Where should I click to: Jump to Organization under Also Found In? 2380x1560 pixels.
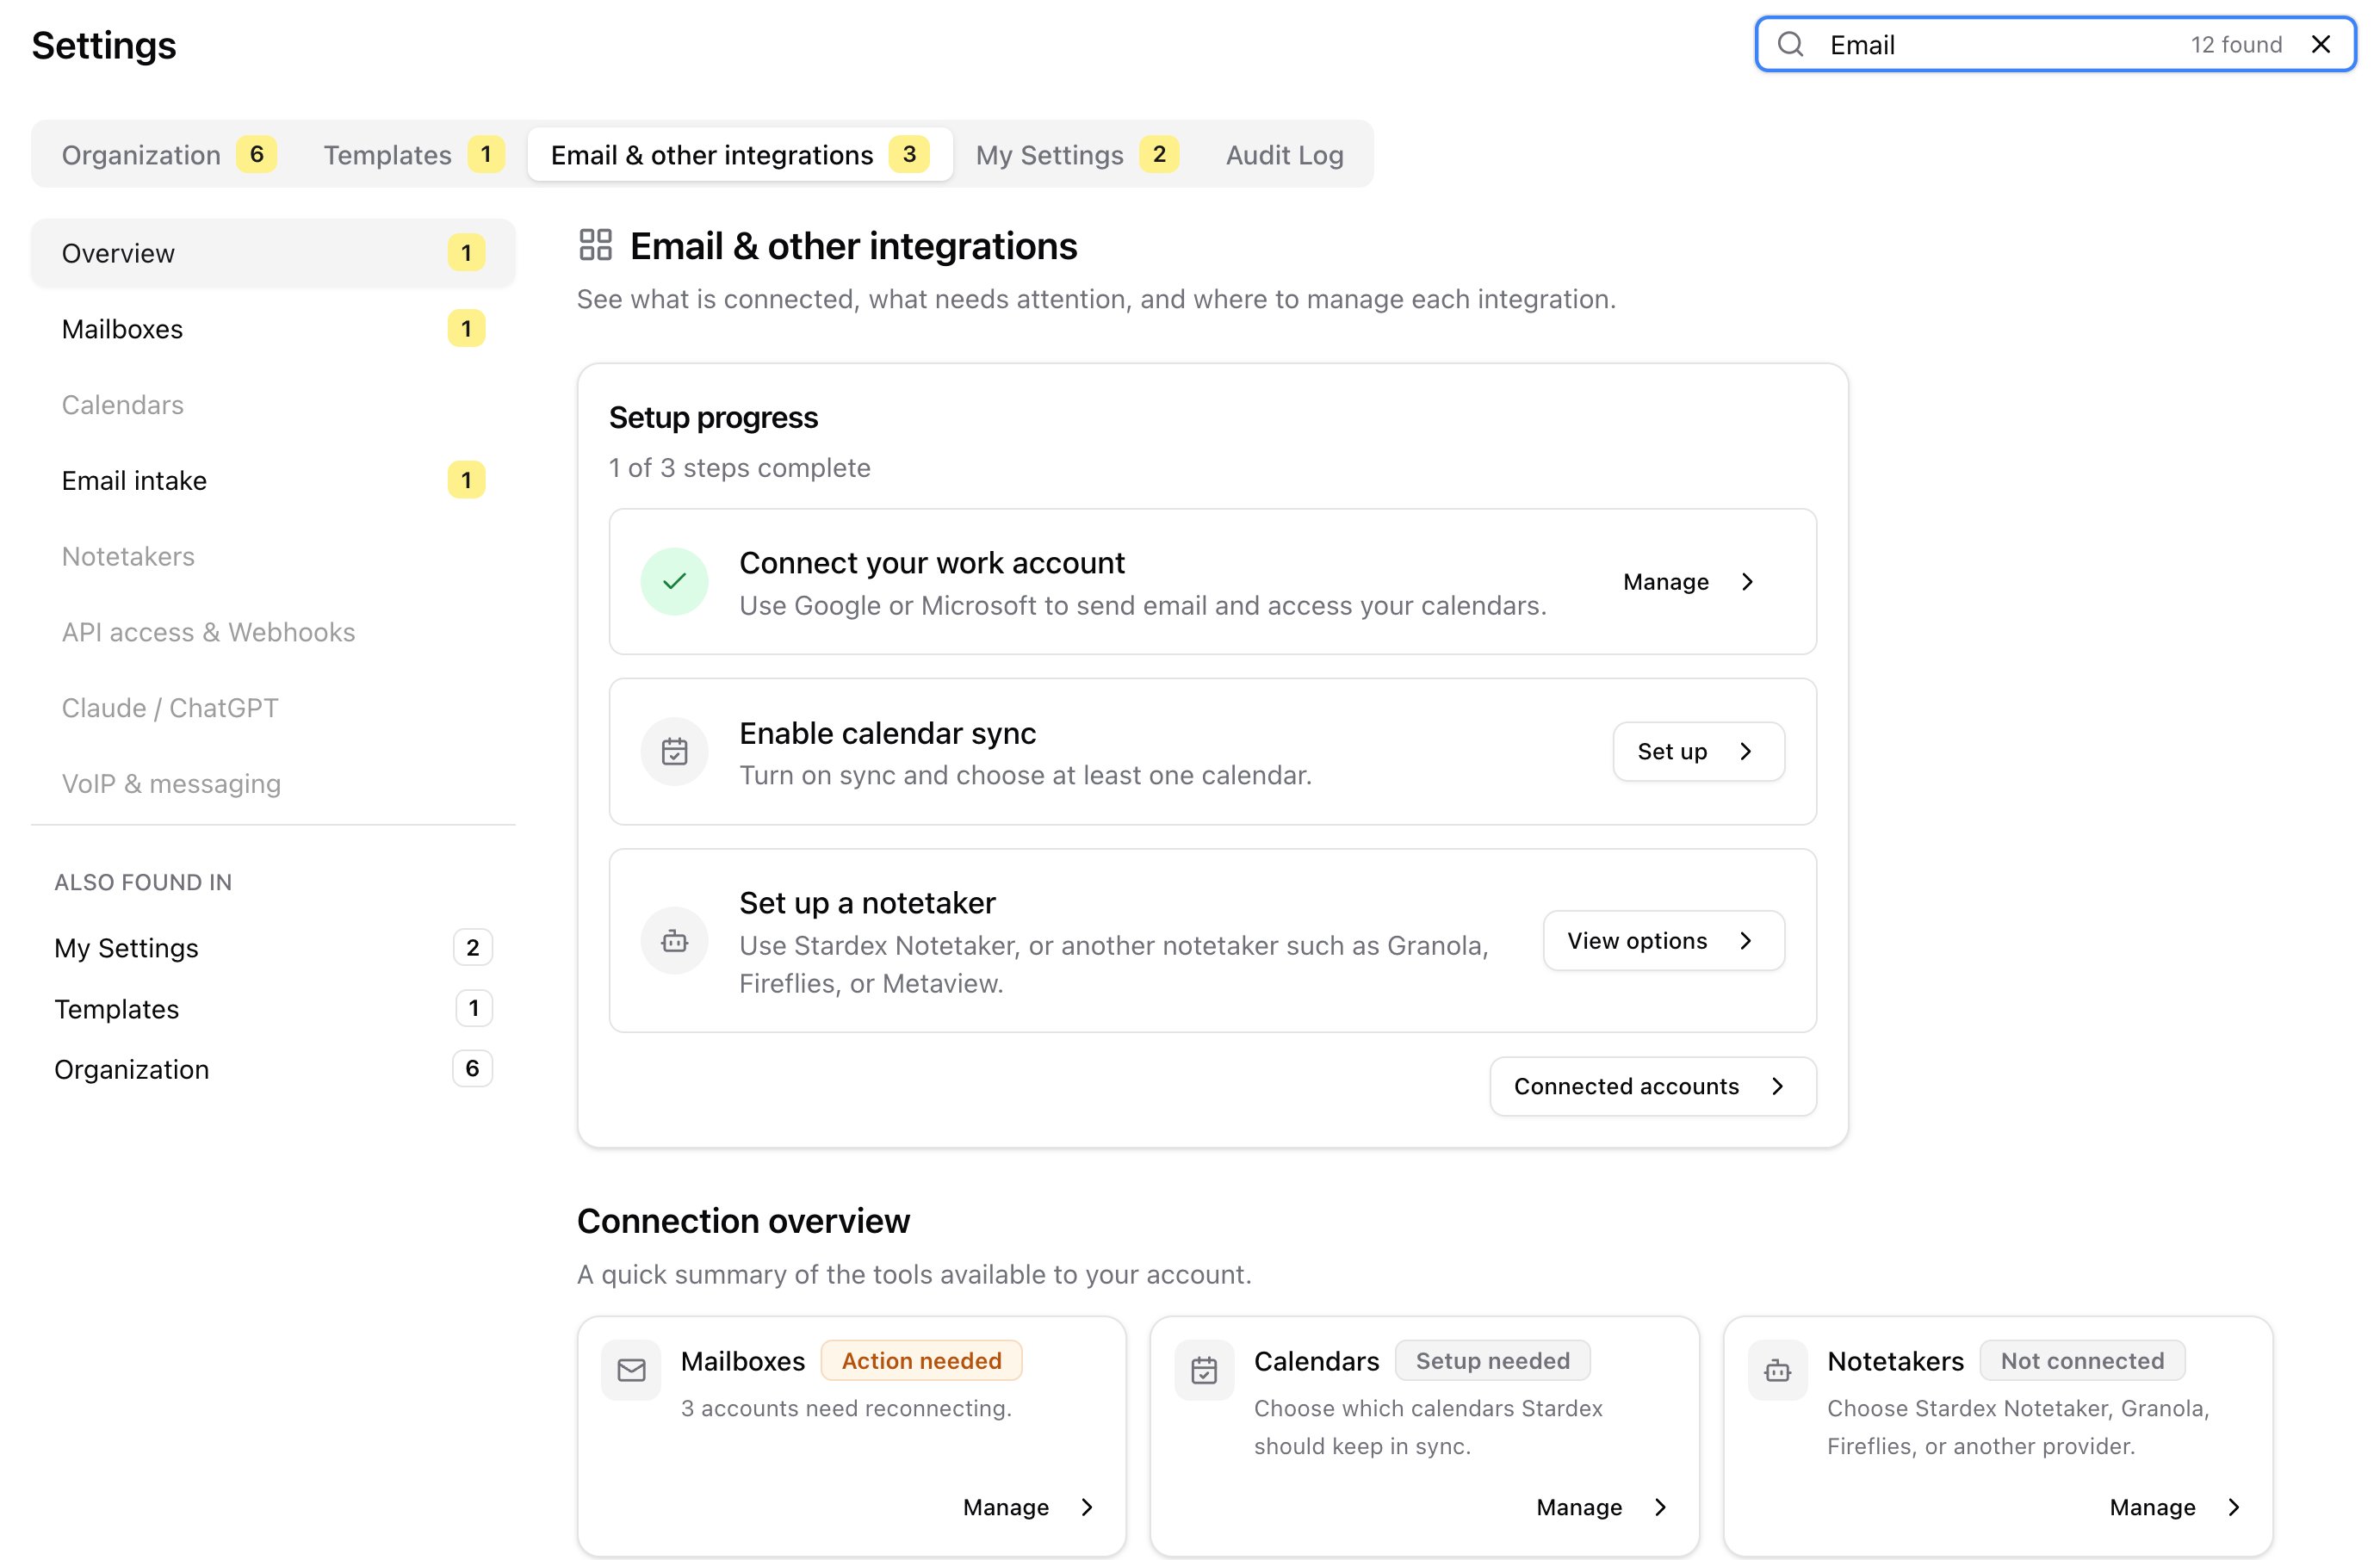click(273, 1069)
